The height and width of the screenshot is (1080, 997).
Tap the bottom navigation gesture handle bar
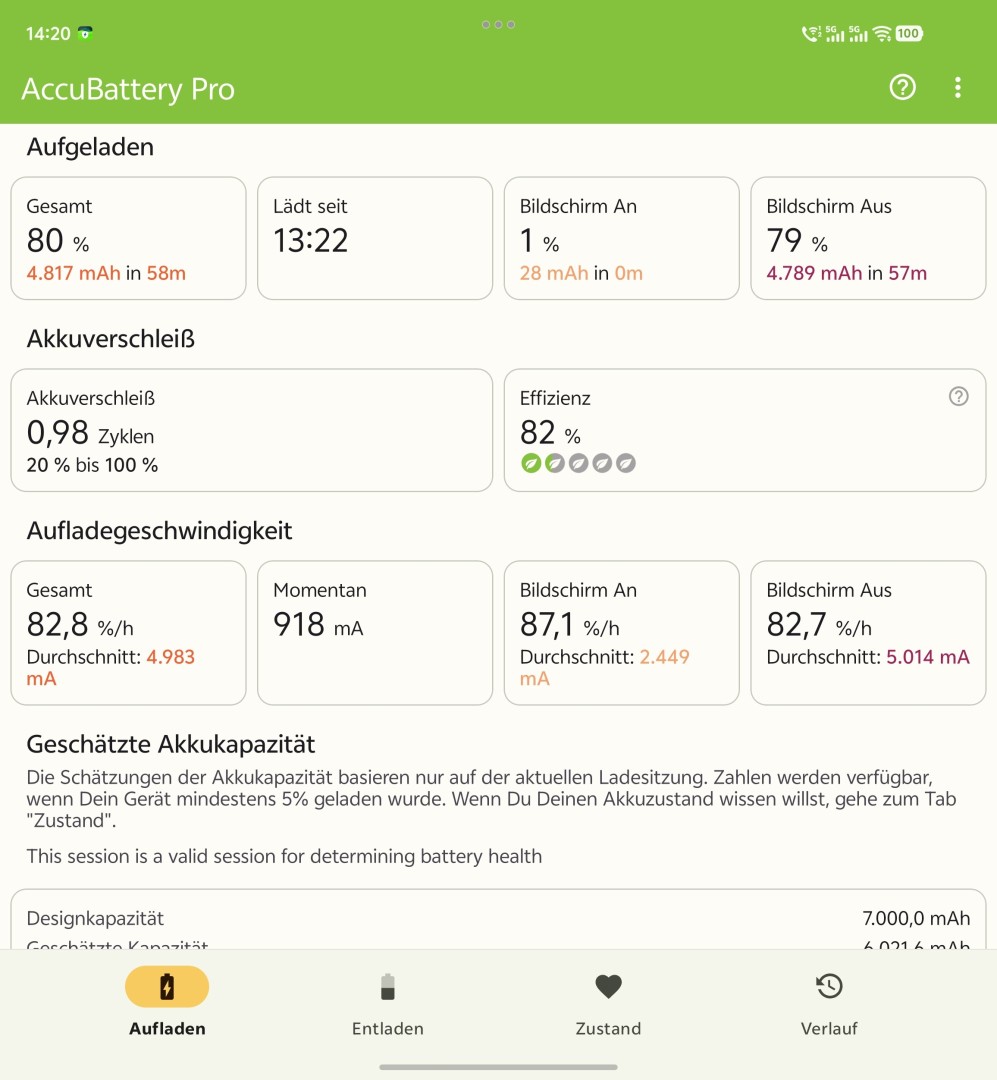[498, 1067]
